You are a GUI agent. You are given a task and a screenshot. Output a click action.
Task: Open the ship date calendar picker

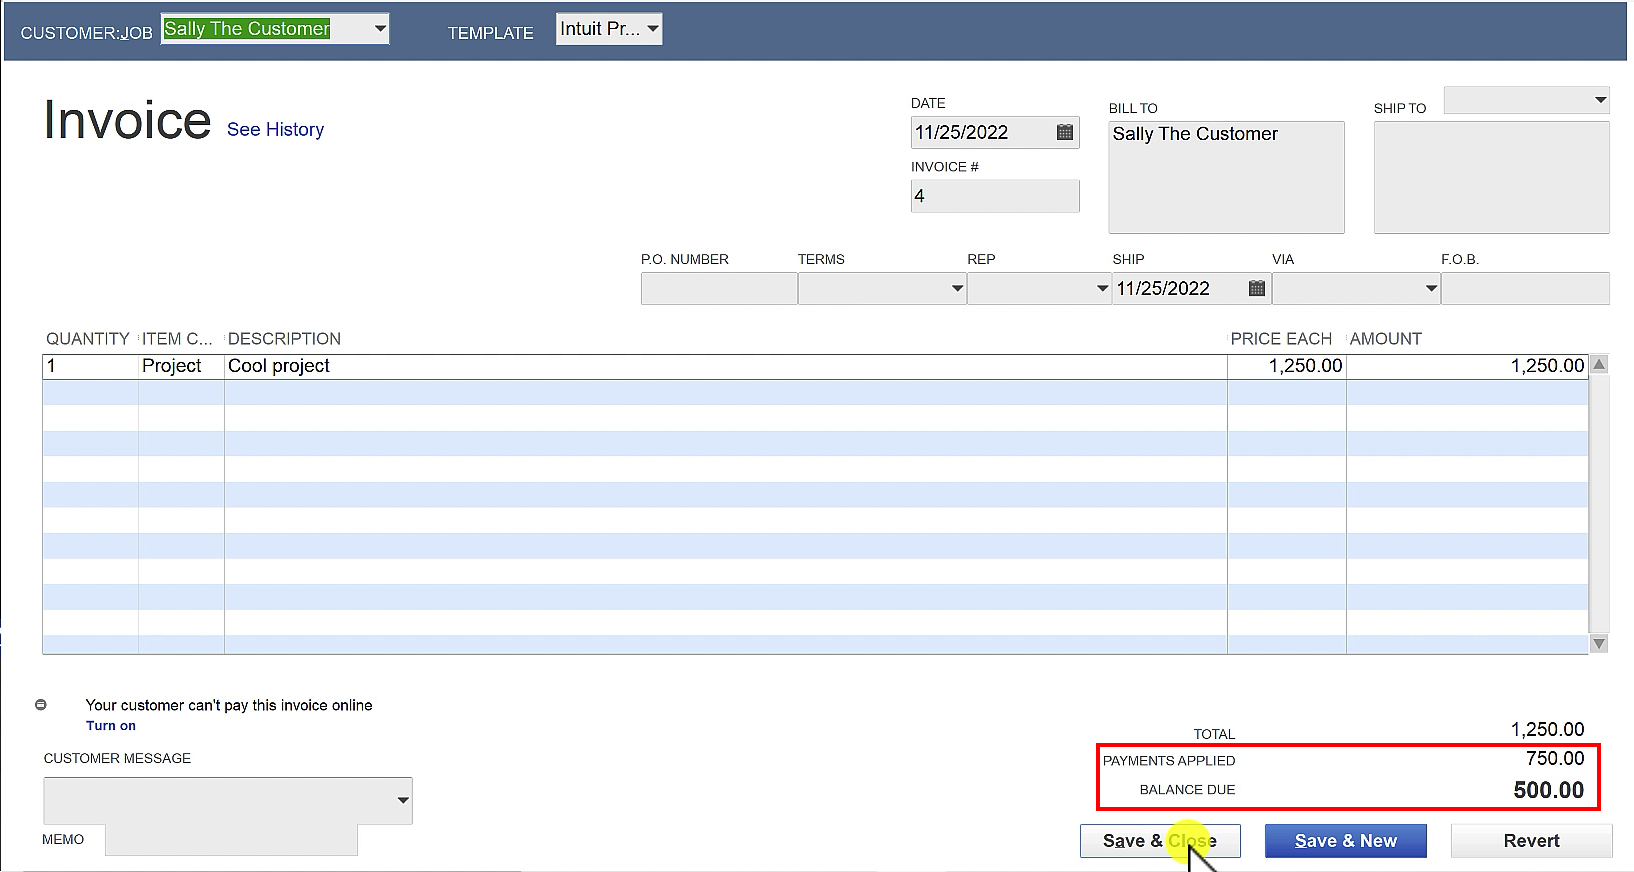[x=1257, y=288]
